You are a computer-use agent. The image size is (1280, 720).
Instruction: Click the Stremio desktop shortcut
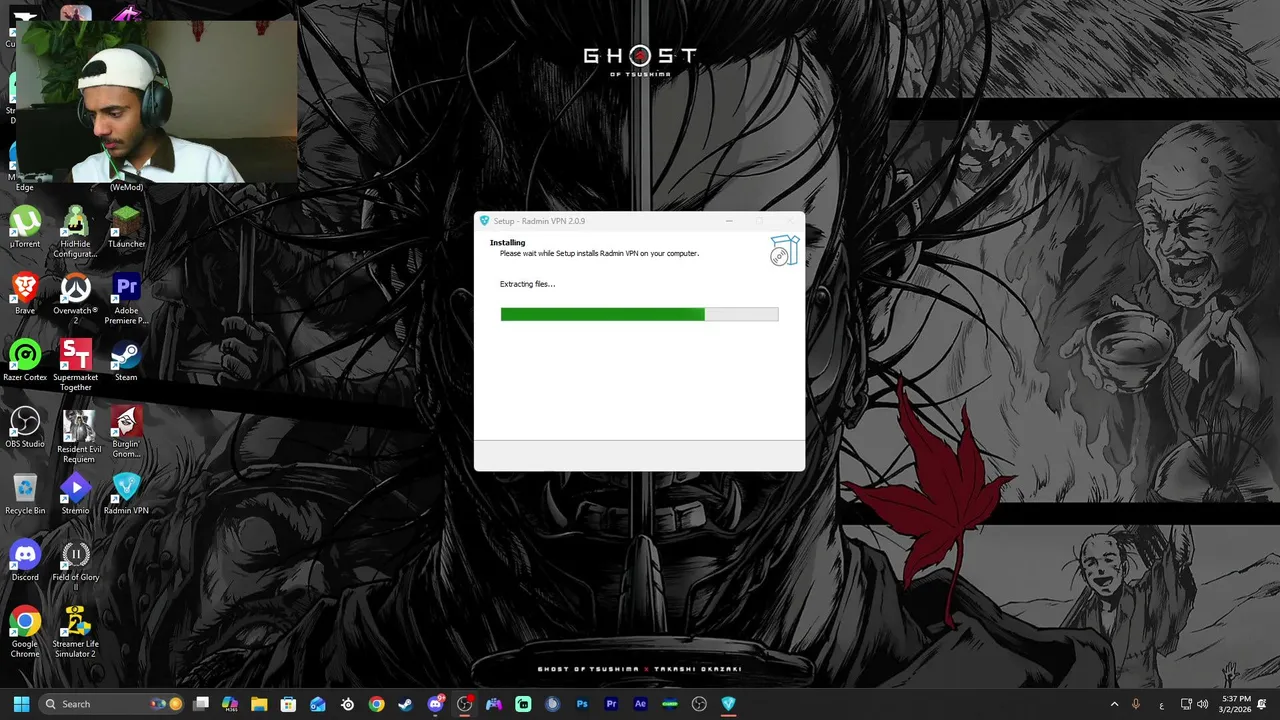[x=76, y=494]
